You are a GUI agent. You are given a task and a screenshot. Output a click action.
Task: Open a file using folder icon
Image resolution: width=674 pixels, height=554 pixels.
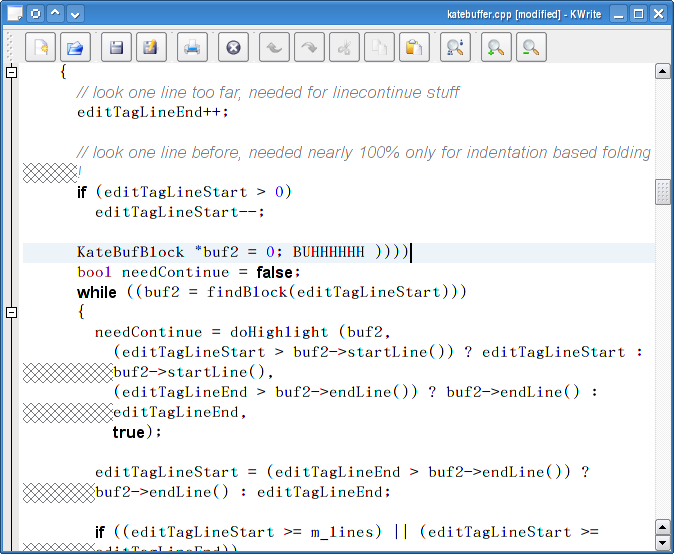coord(75,47)
